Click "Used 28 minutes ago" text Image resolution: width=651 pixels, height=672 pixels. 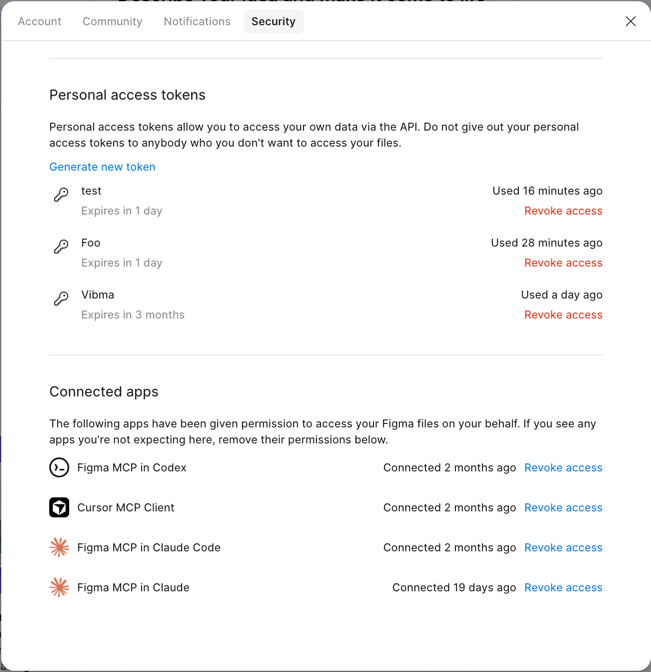pyautogui.click(x=546, y=243)
